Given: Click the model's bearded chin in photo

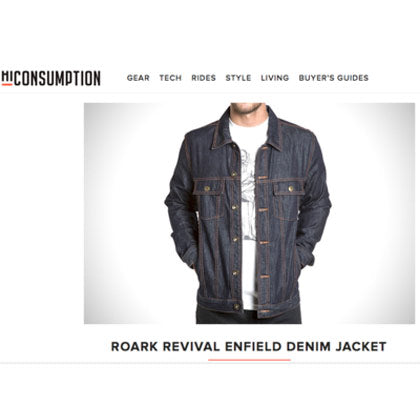Looking at the screenshot, I should click(247, 109).
